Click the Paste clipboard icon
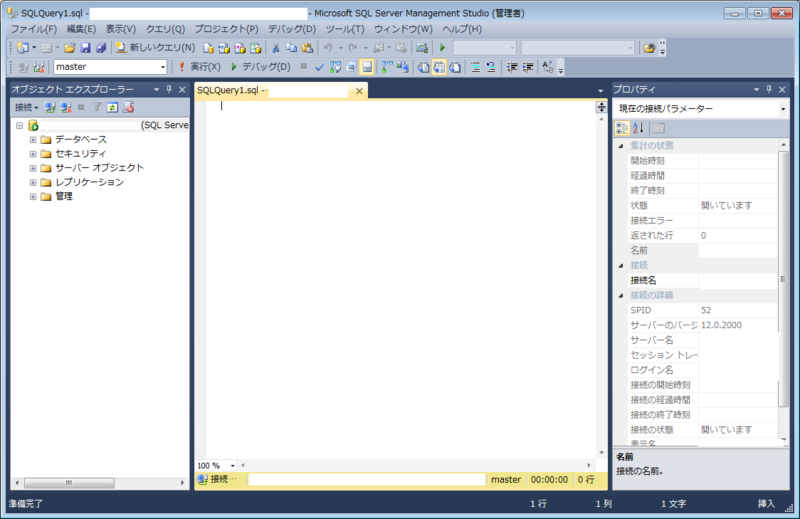Viewport: 800px width, 519px height. pos(307,48)
